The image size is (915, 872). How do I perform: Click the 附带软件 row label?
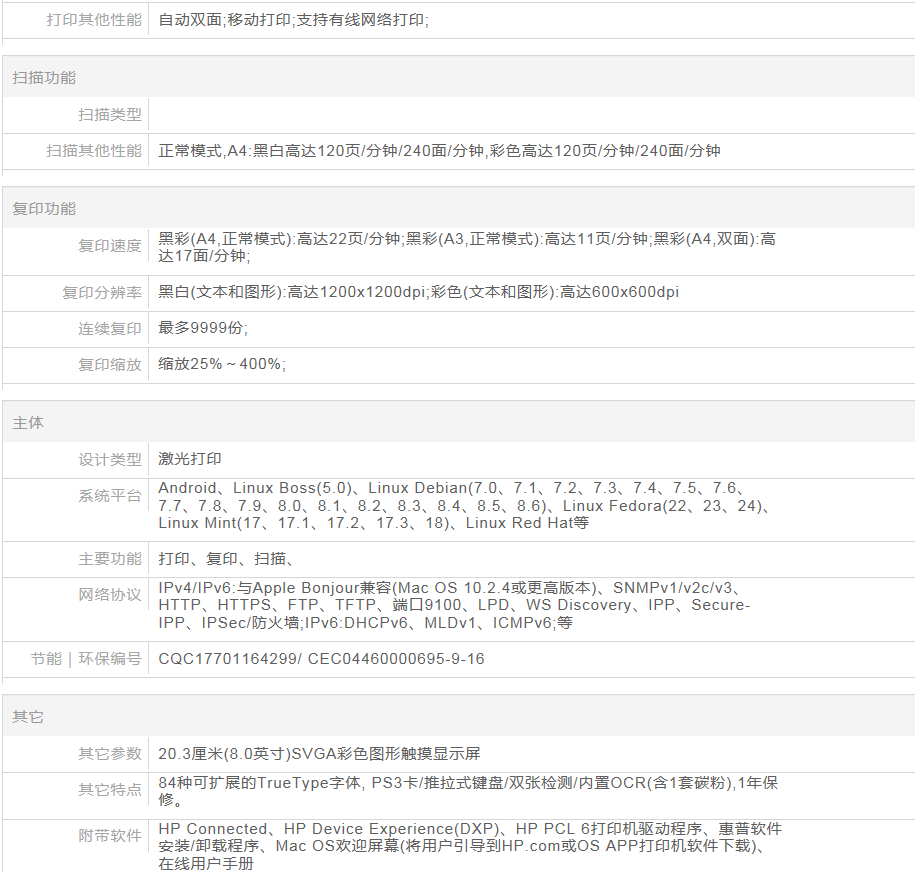pos(110,835)
